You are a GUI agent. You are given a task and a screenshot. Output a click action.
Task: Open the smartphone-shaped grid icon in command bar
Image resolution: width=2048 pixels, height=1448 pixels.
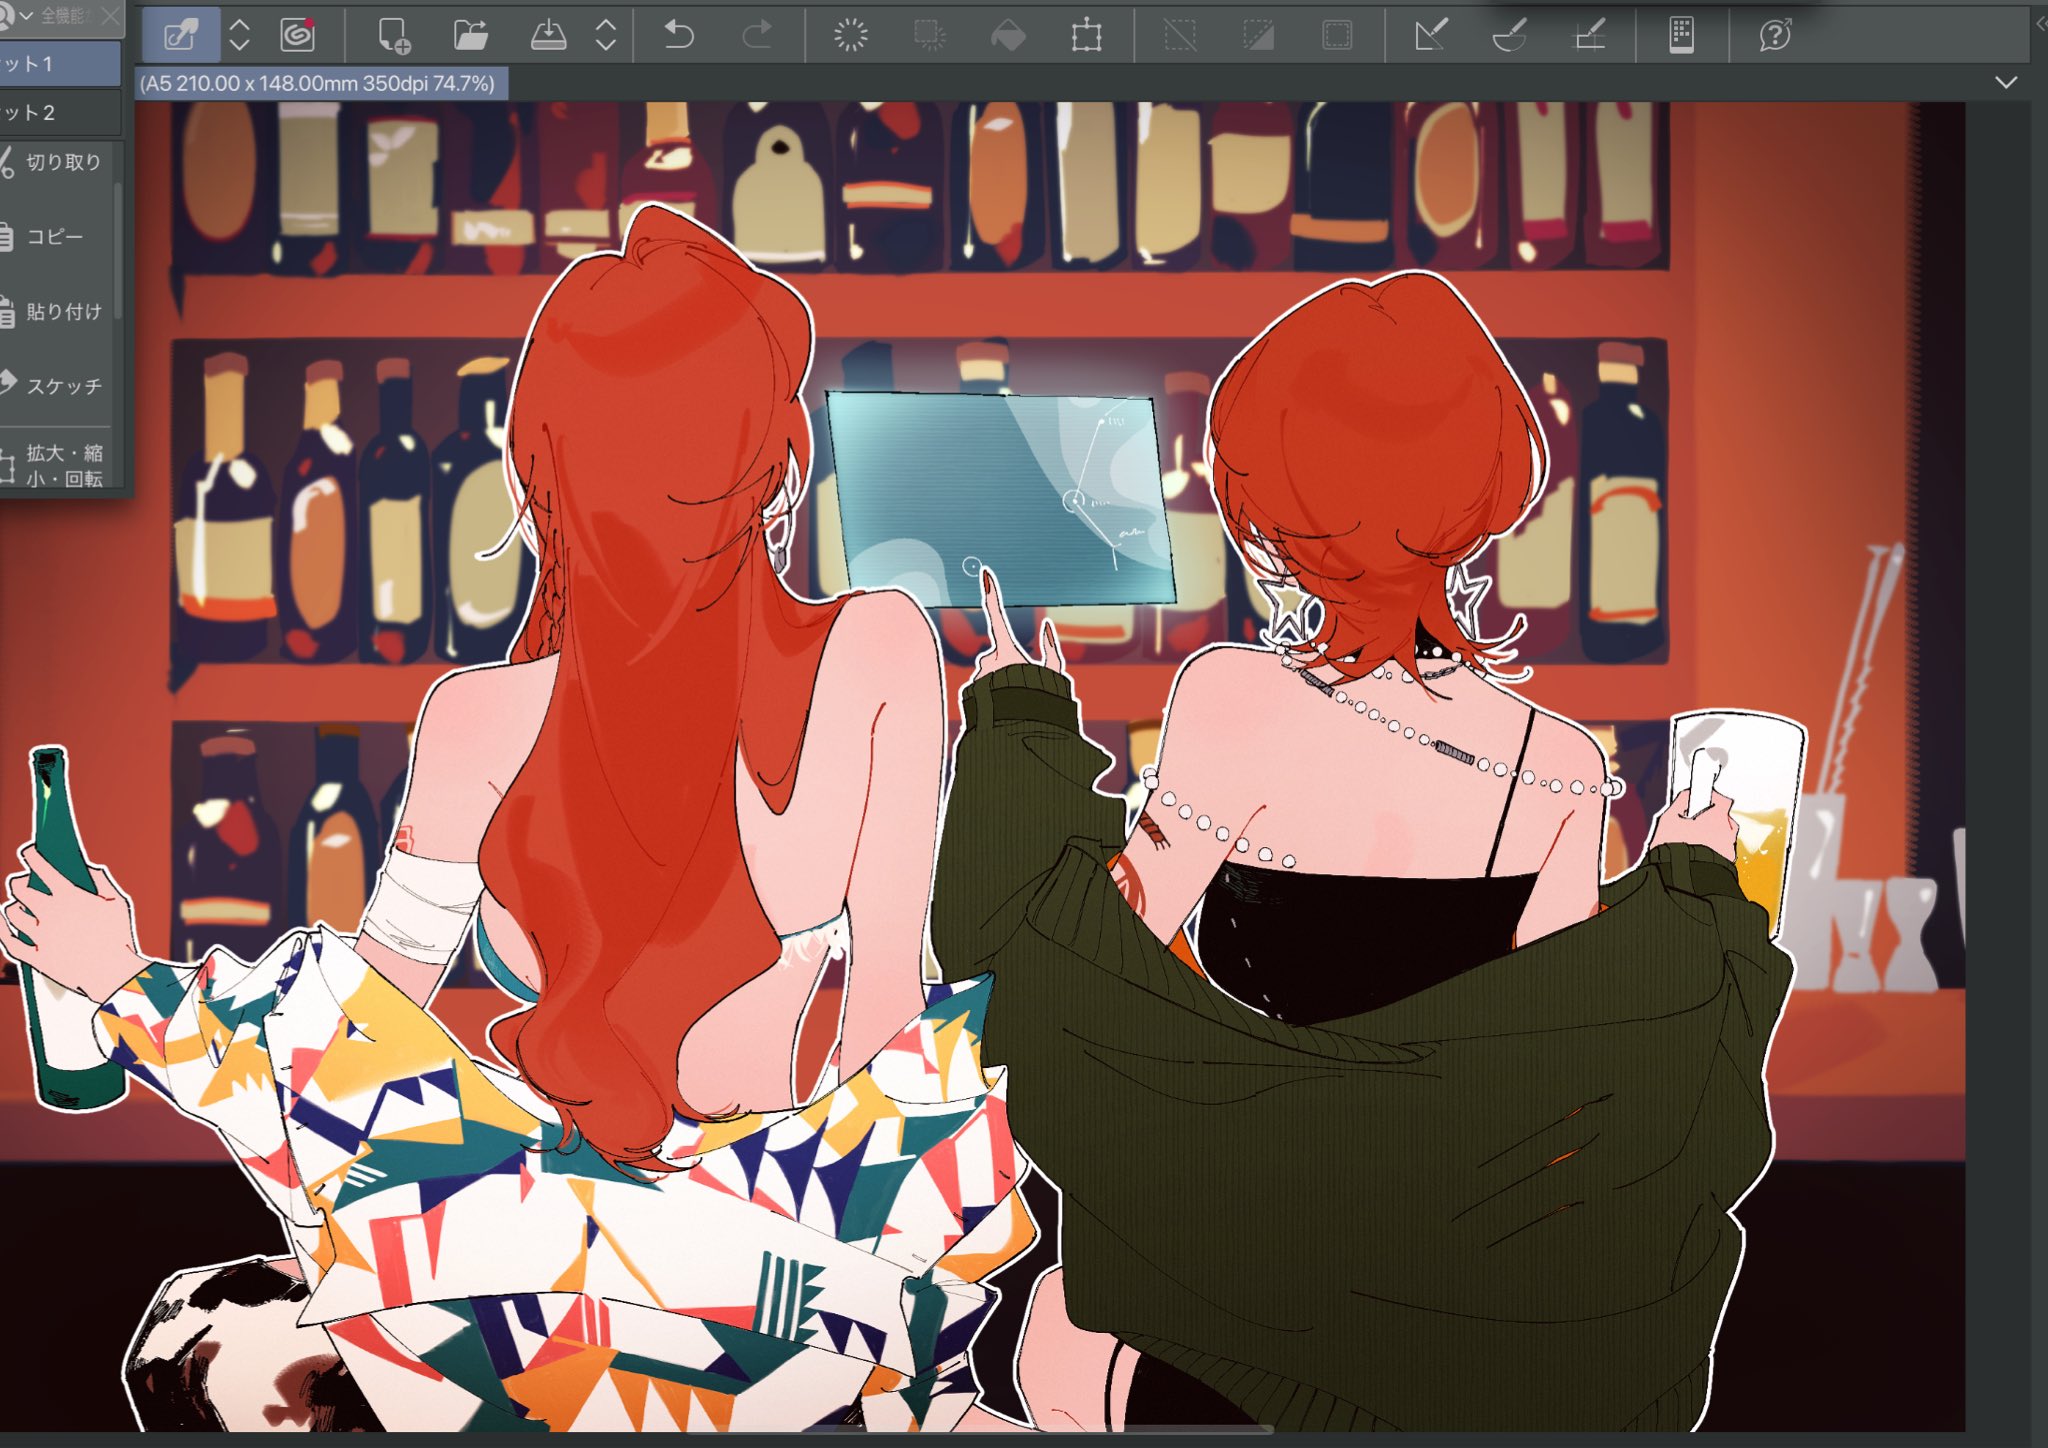(x=1682, y=36)
